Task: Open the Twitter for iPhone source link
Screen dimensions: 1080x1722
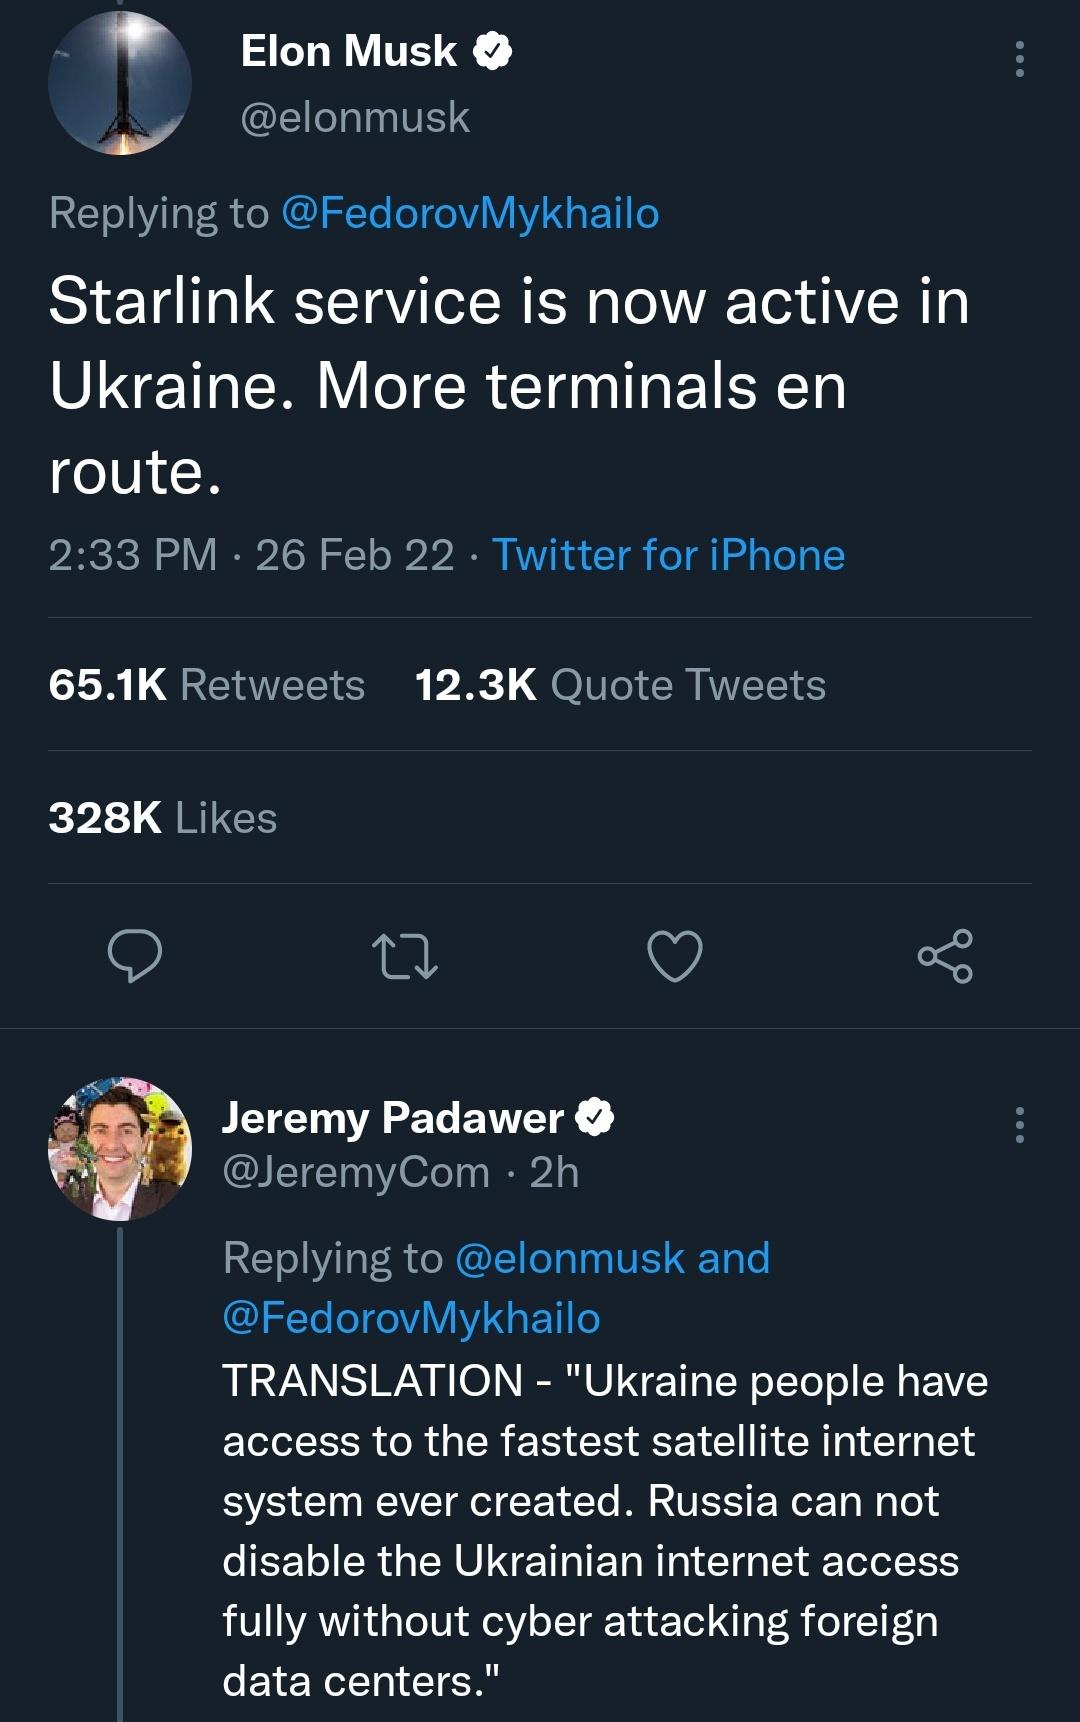Action: (668, 555)
